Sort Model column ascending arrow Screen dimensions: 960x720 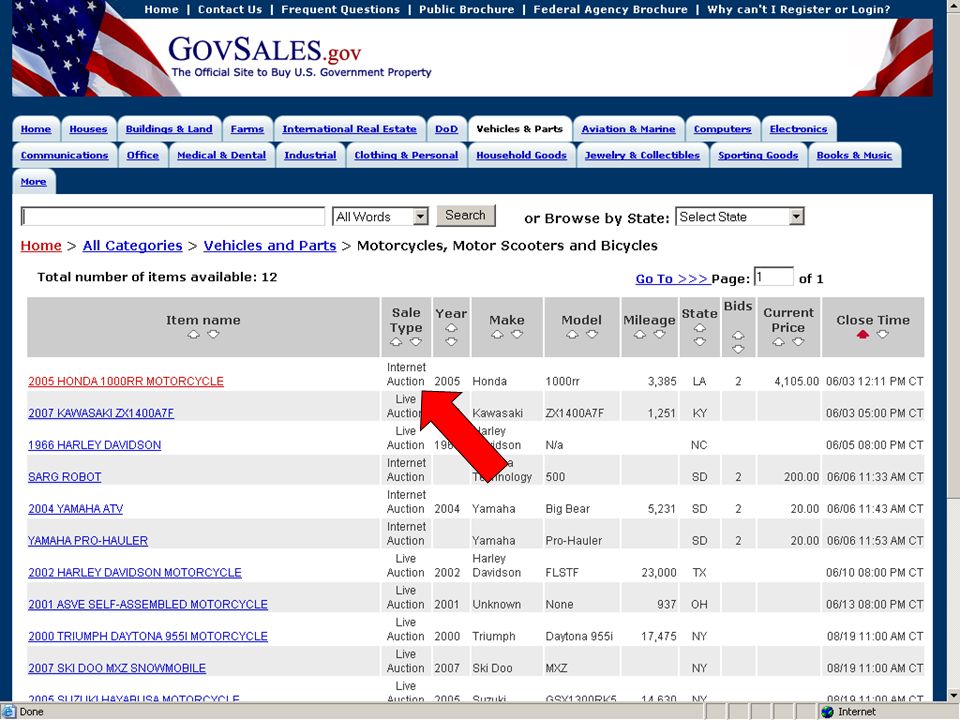[572, 335]
